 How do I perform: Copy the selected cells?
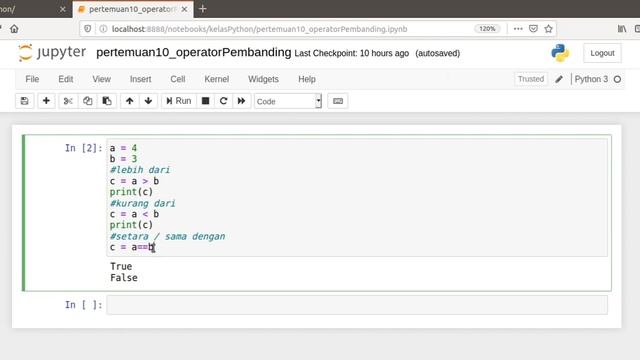pos(87,101)
